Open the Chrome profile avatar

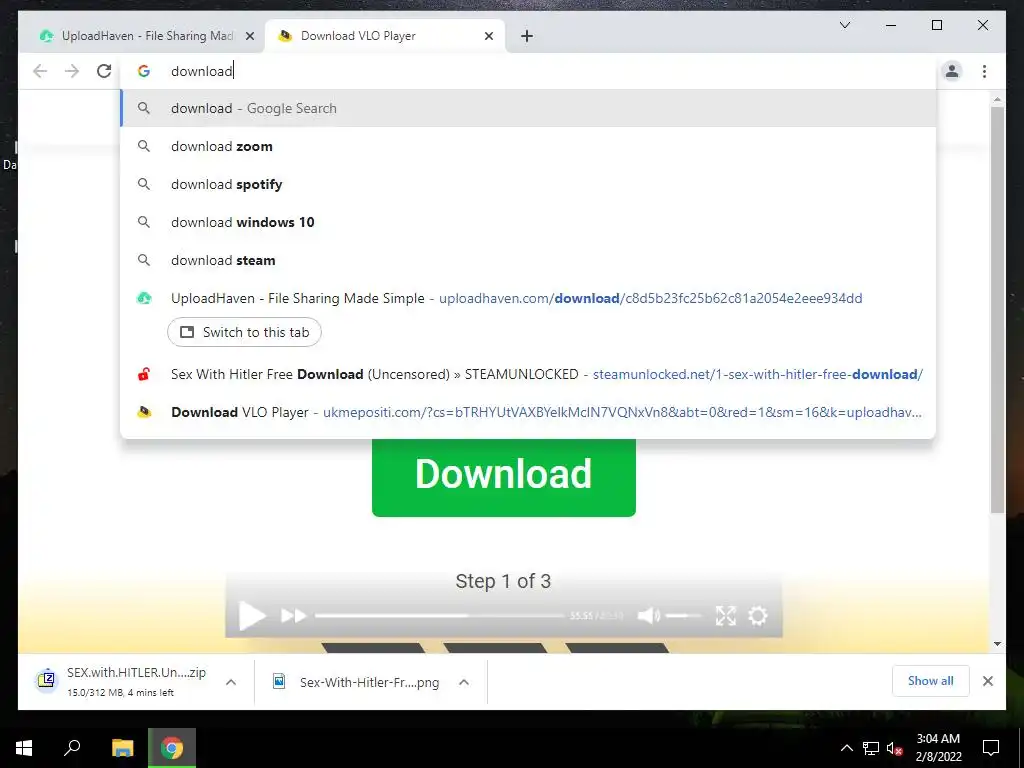click(952, 71)
